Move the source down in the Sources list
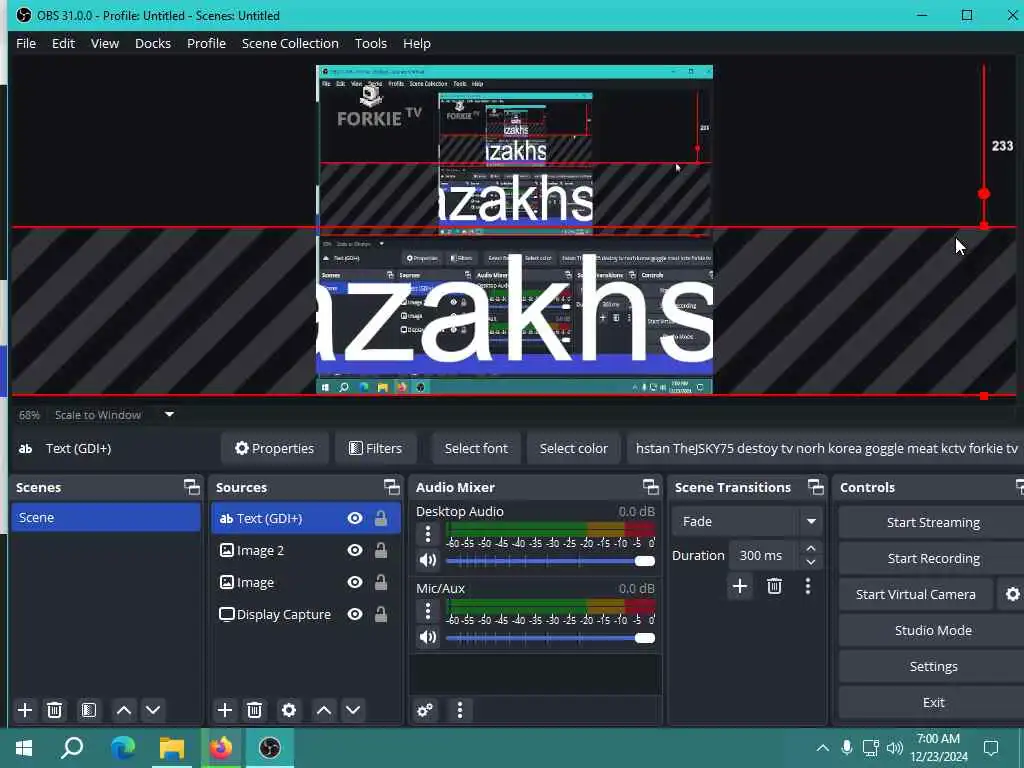 click(x=353, y=710)
